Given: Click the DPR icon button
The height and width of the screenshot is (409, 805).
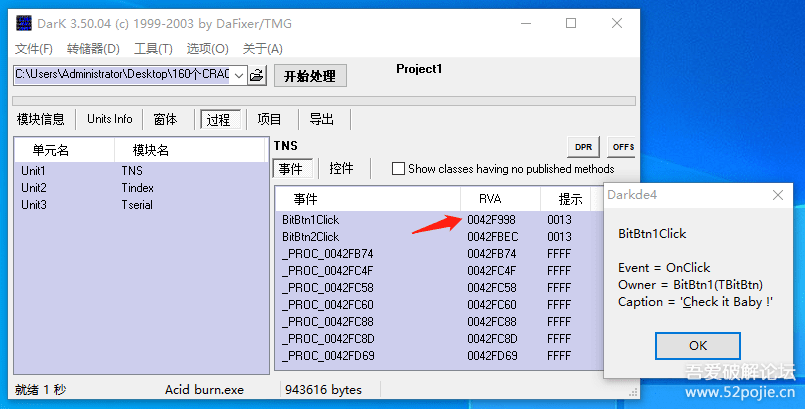Looking at the screenshot, I should pyautogui.click(x=582, y=147).
